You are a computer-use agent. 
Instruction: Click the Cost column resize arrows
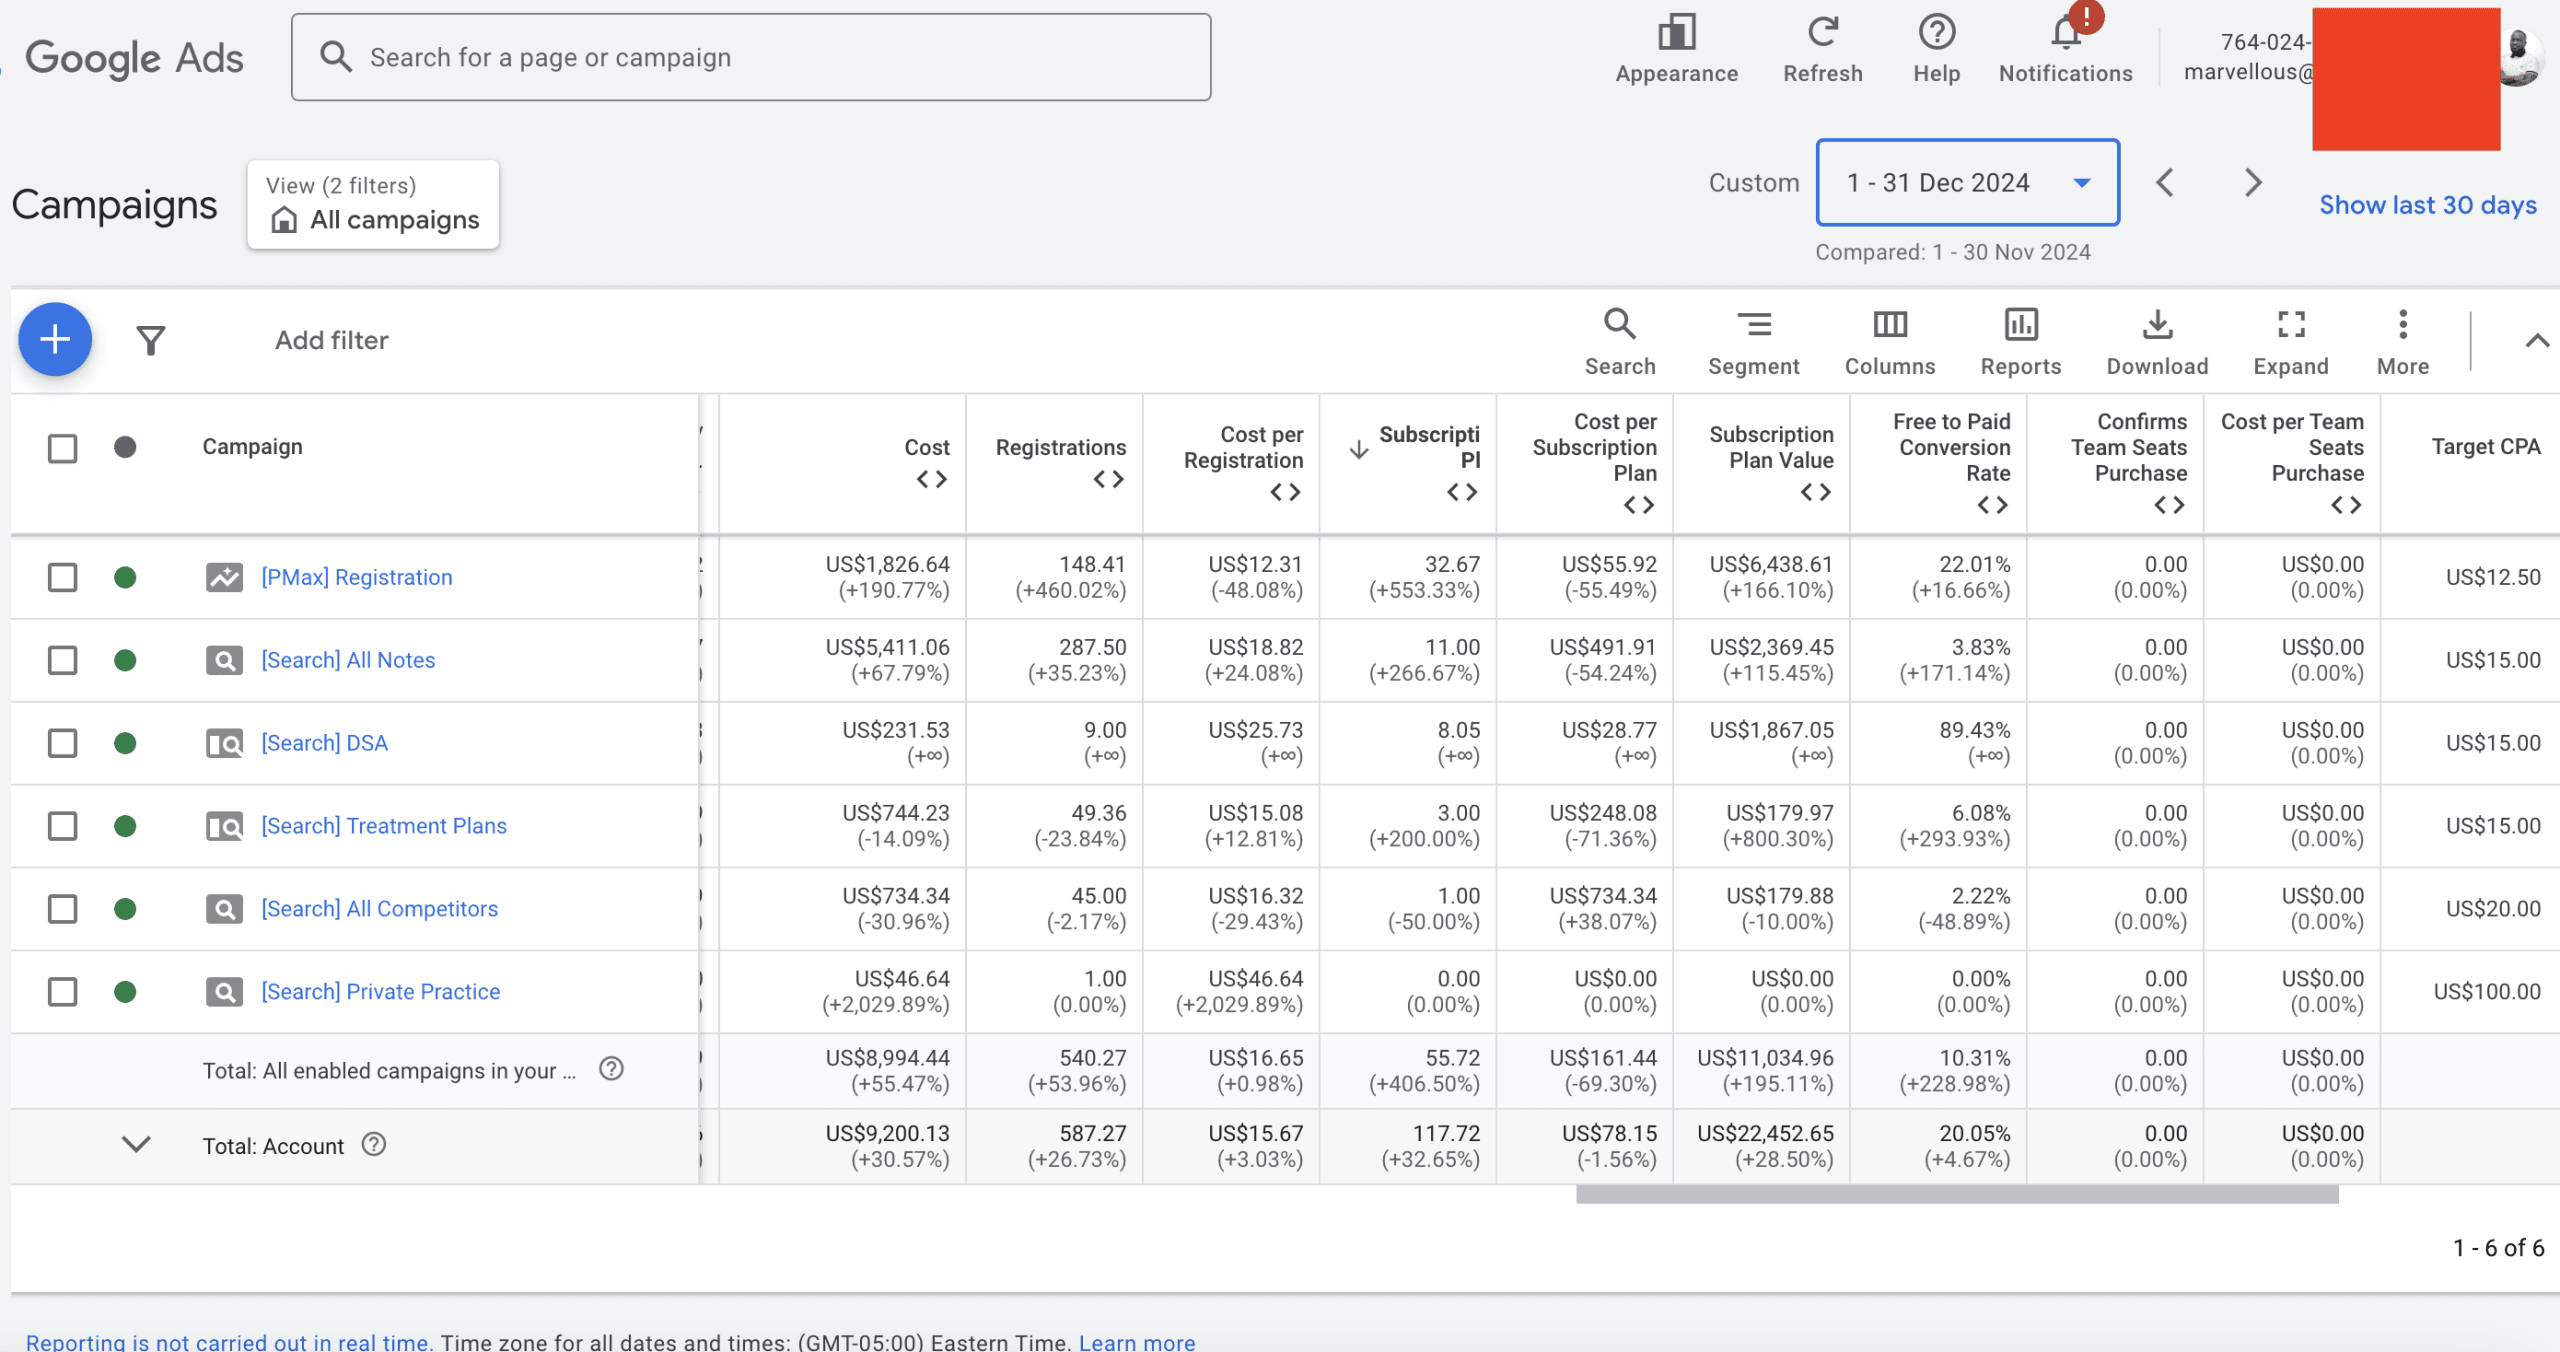pyautogui.click(x=931, y=480)
